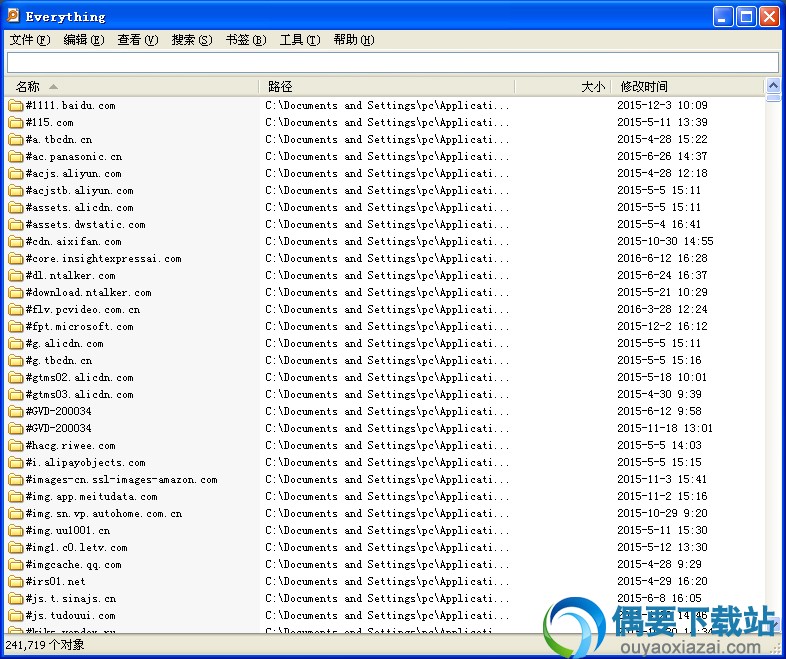Minimize the Everything window
This screenshot has width=786, height=659.
[723, 17]
